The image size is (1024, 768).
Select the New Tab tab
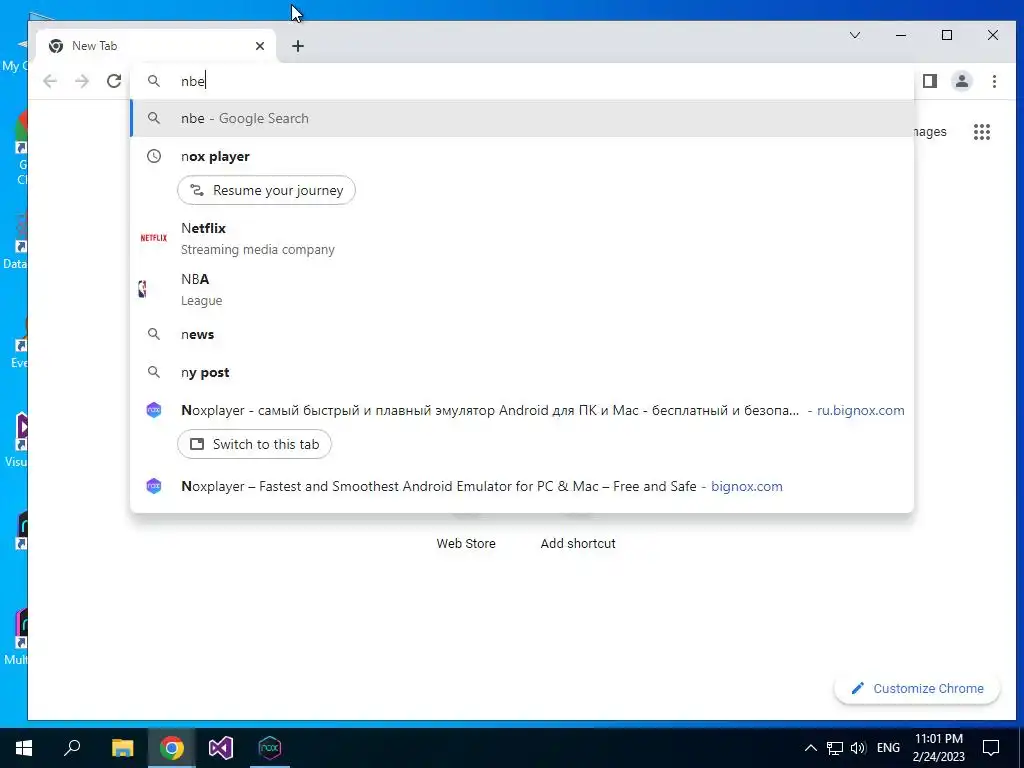(x=157, y=46)
